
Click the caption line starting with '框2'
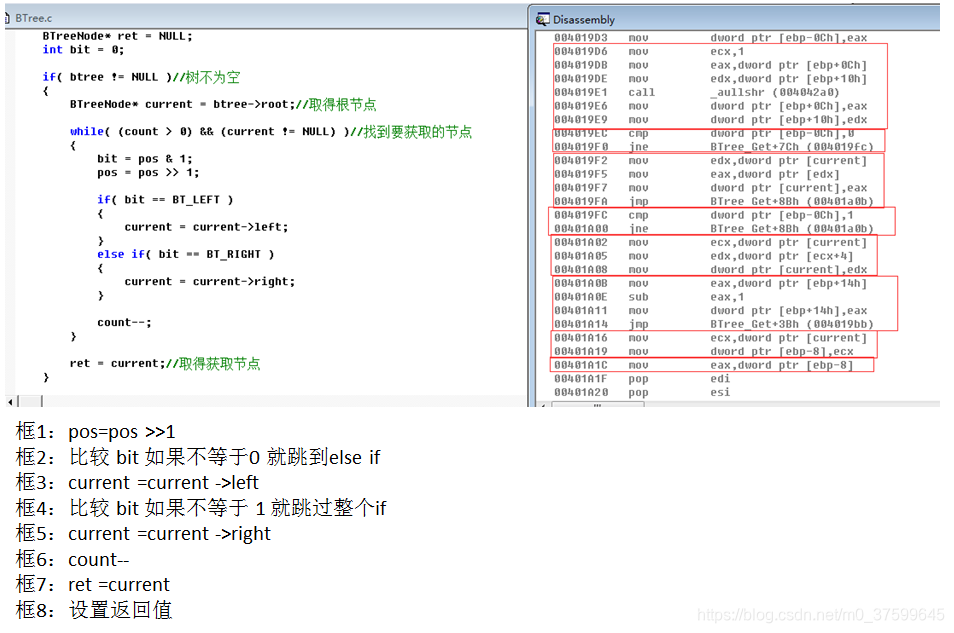tap(198, 457)
